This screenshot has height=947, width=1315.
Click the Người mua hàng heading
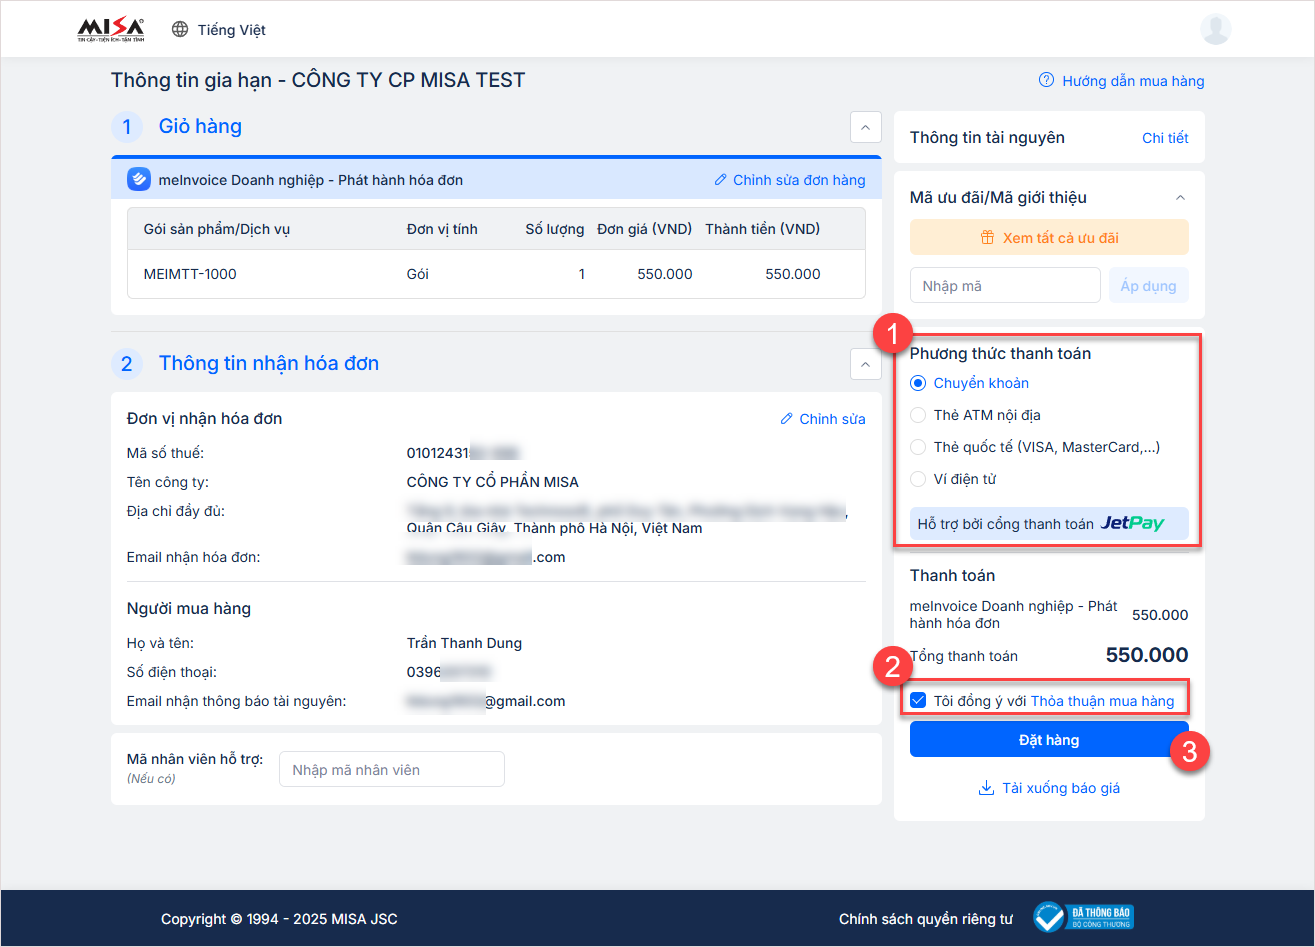point(189,609)
